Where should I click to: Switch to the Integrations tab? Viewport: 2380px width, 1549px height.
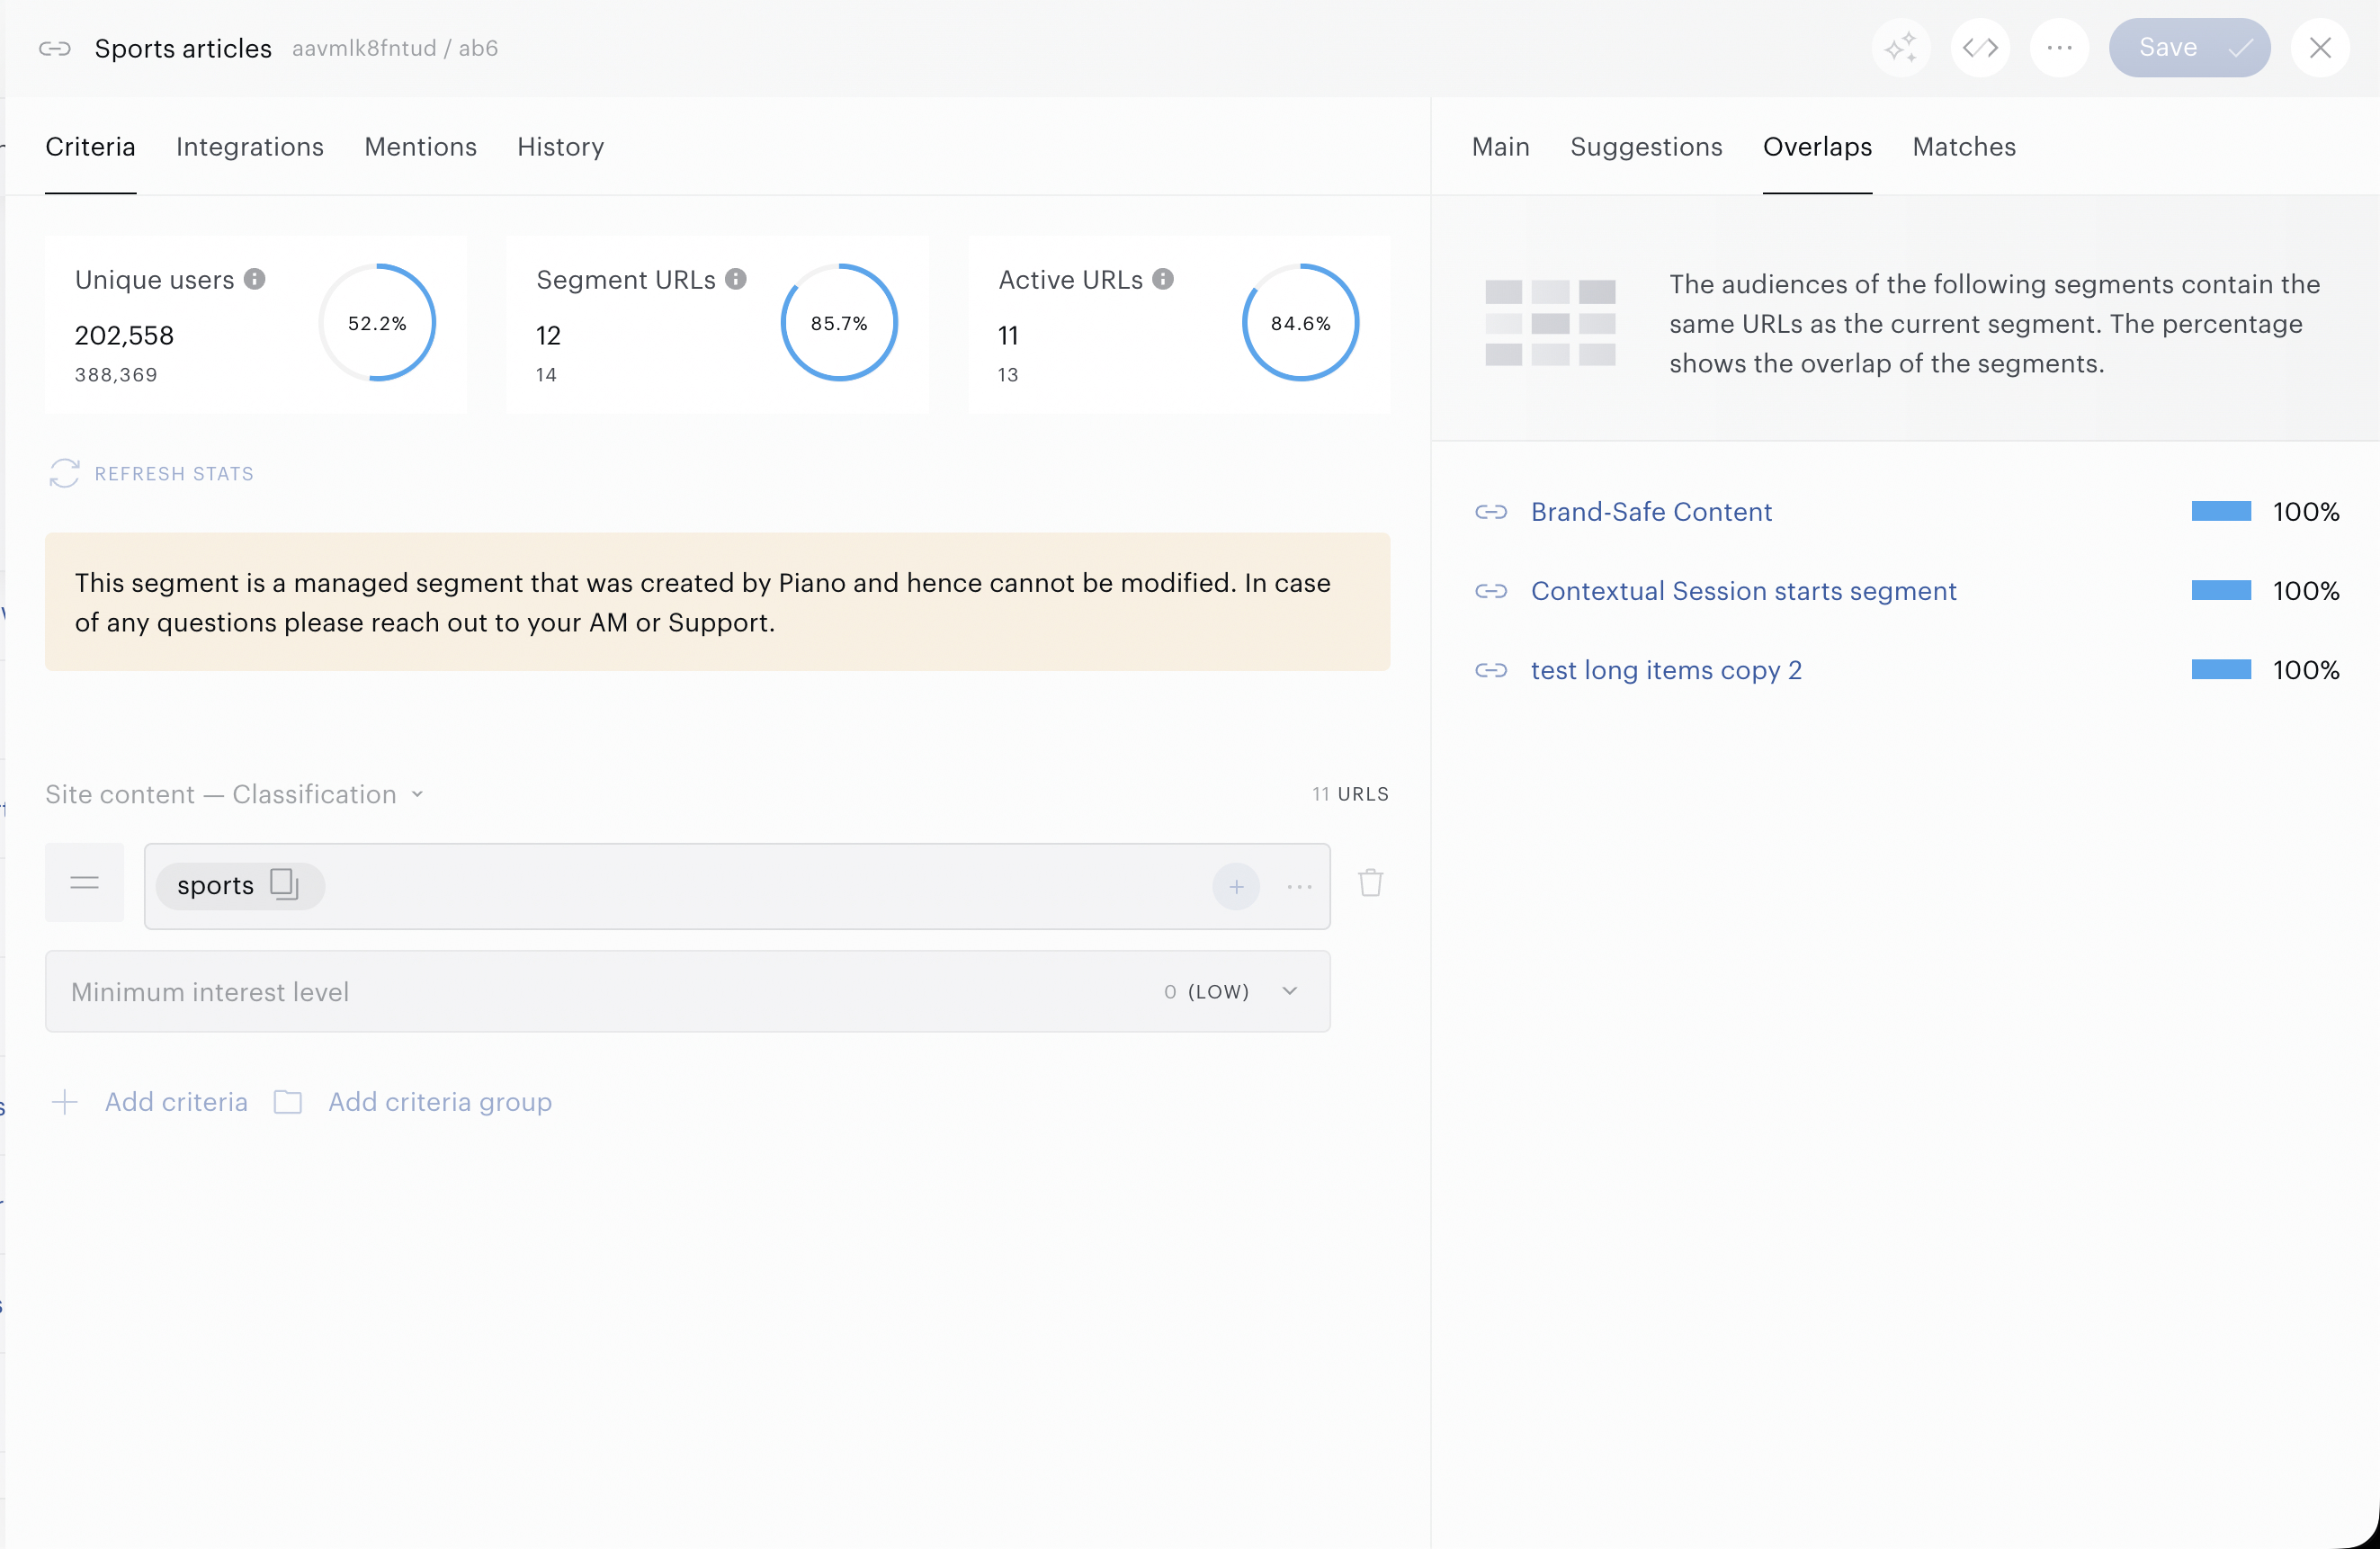tap(250, 146)
